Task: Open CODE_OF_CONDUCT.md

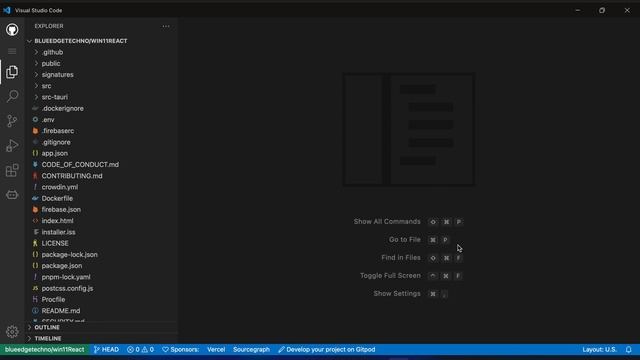Action: coord(101,164)
